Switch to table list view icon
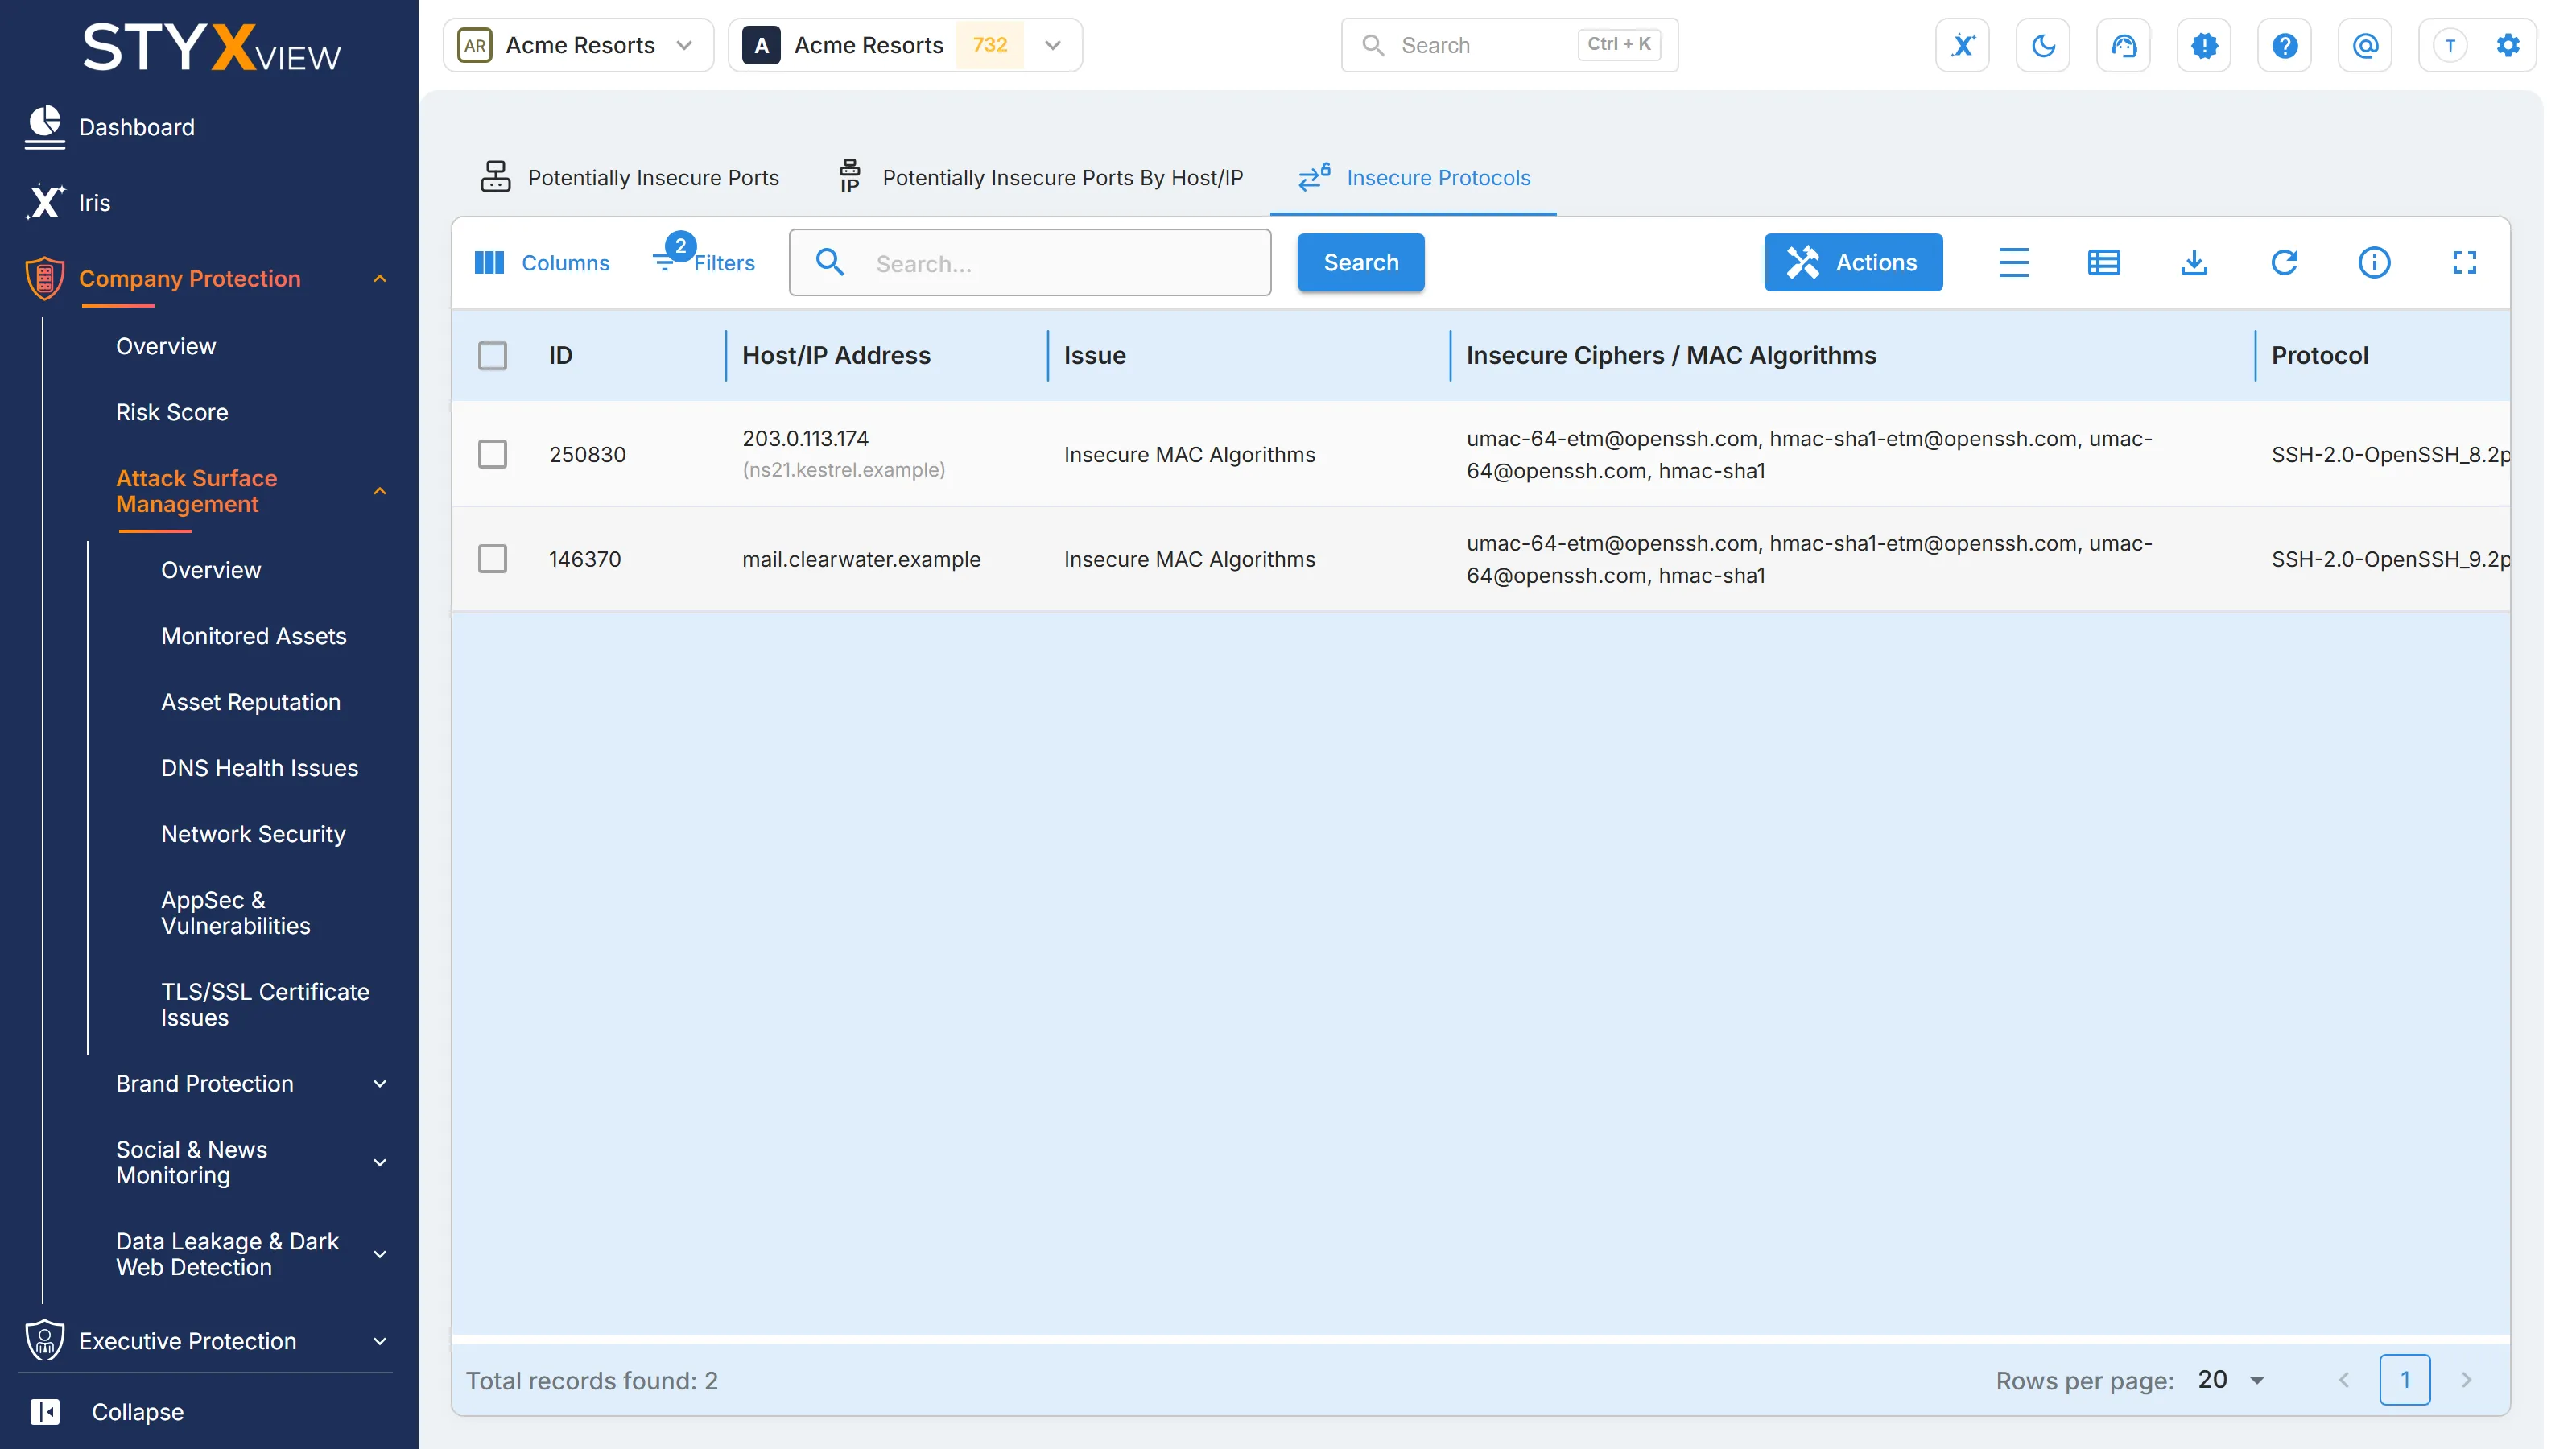Viewport: 2576px width, 1449px height. (x=2103, y=263)
